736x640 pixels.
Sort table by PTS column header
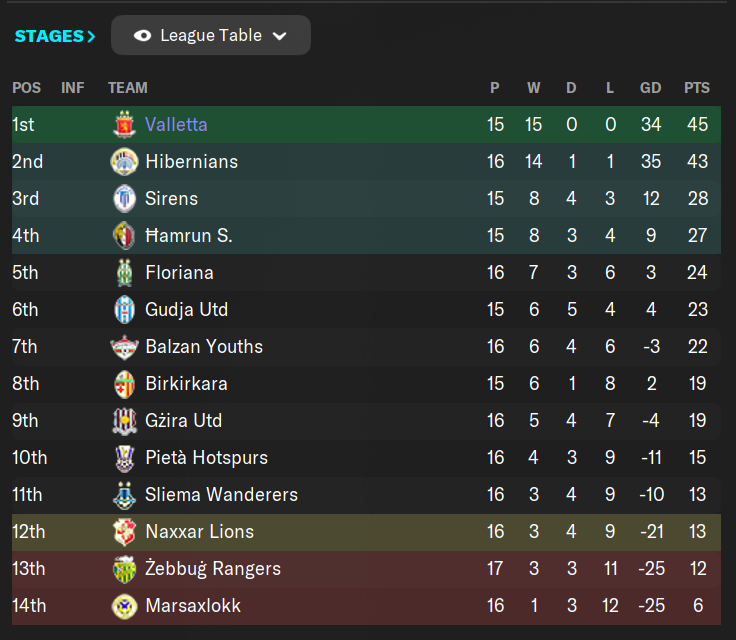click(x=697, y=88)
